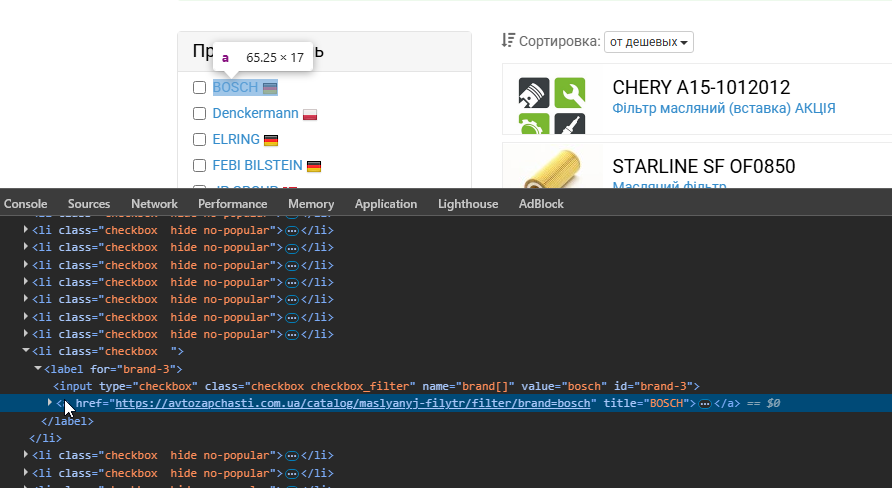892x488 pixels.
Task: Click the flag icon beside BOSCH
Action: tap(270, 88)
